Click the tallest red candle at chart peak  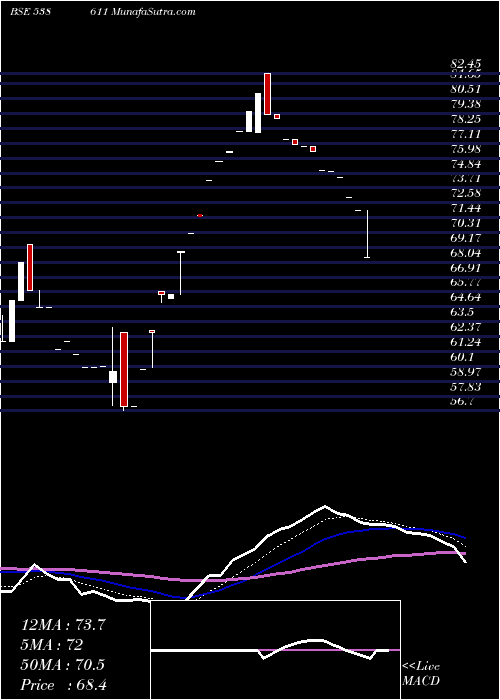click(x=267, y=94)
